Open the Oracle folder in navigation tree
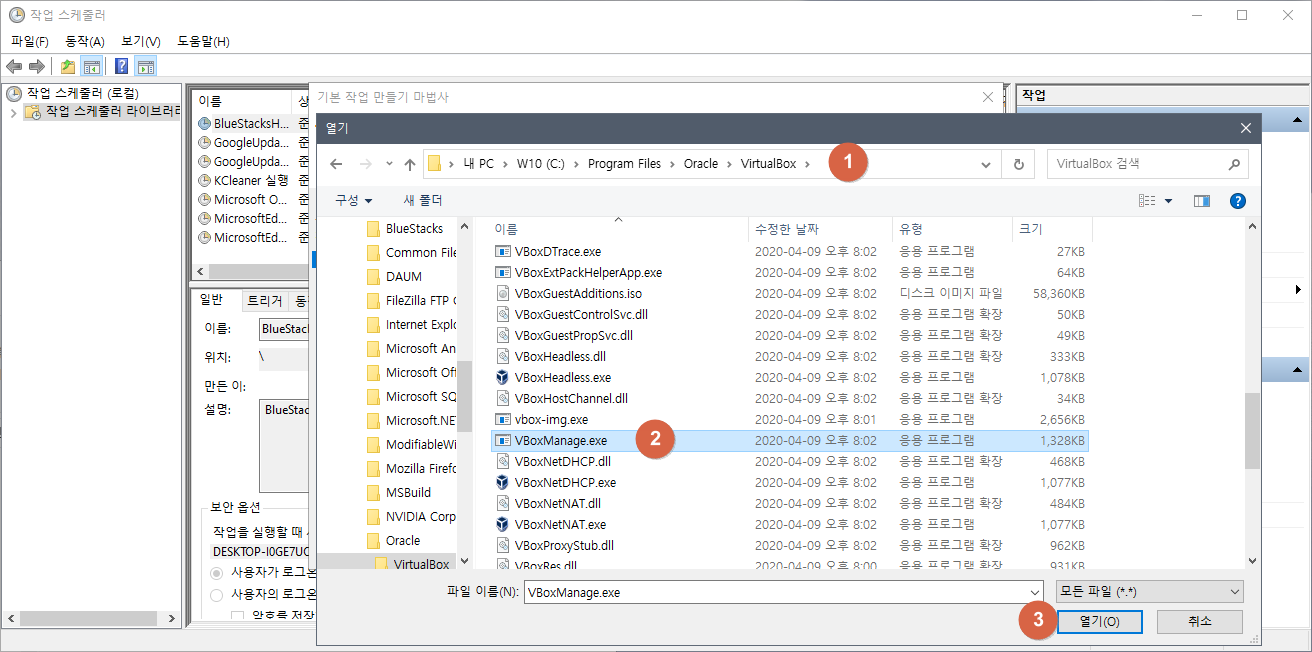This screenshot has height=652, width=1312. tap(403, 540)
